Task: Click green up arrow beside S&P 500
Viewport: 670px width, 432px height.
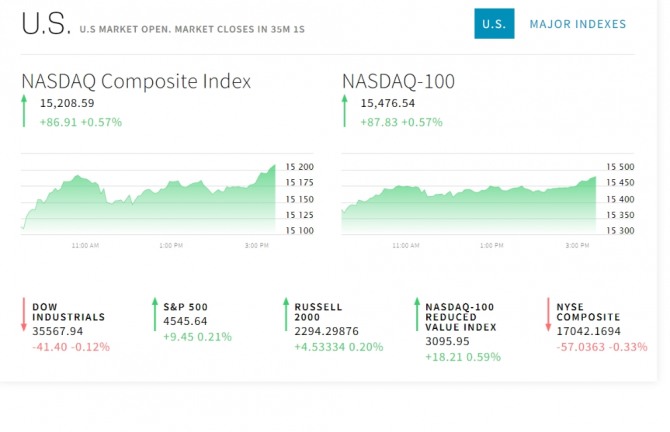Action: point(155,314)
